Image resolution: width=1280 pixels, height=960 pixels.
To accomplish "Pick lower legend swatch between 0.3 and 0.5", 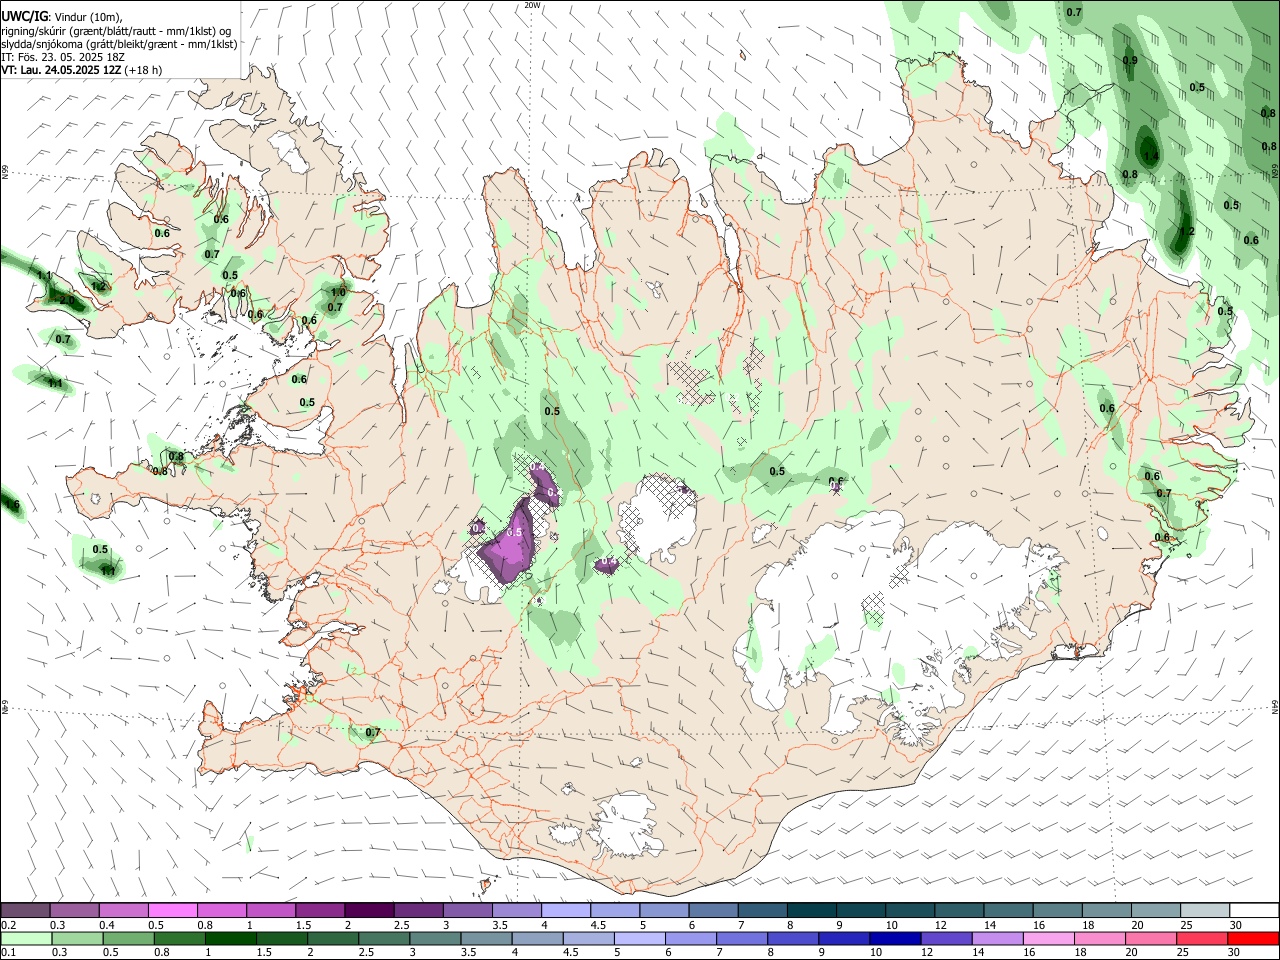I will coord(77,938).
